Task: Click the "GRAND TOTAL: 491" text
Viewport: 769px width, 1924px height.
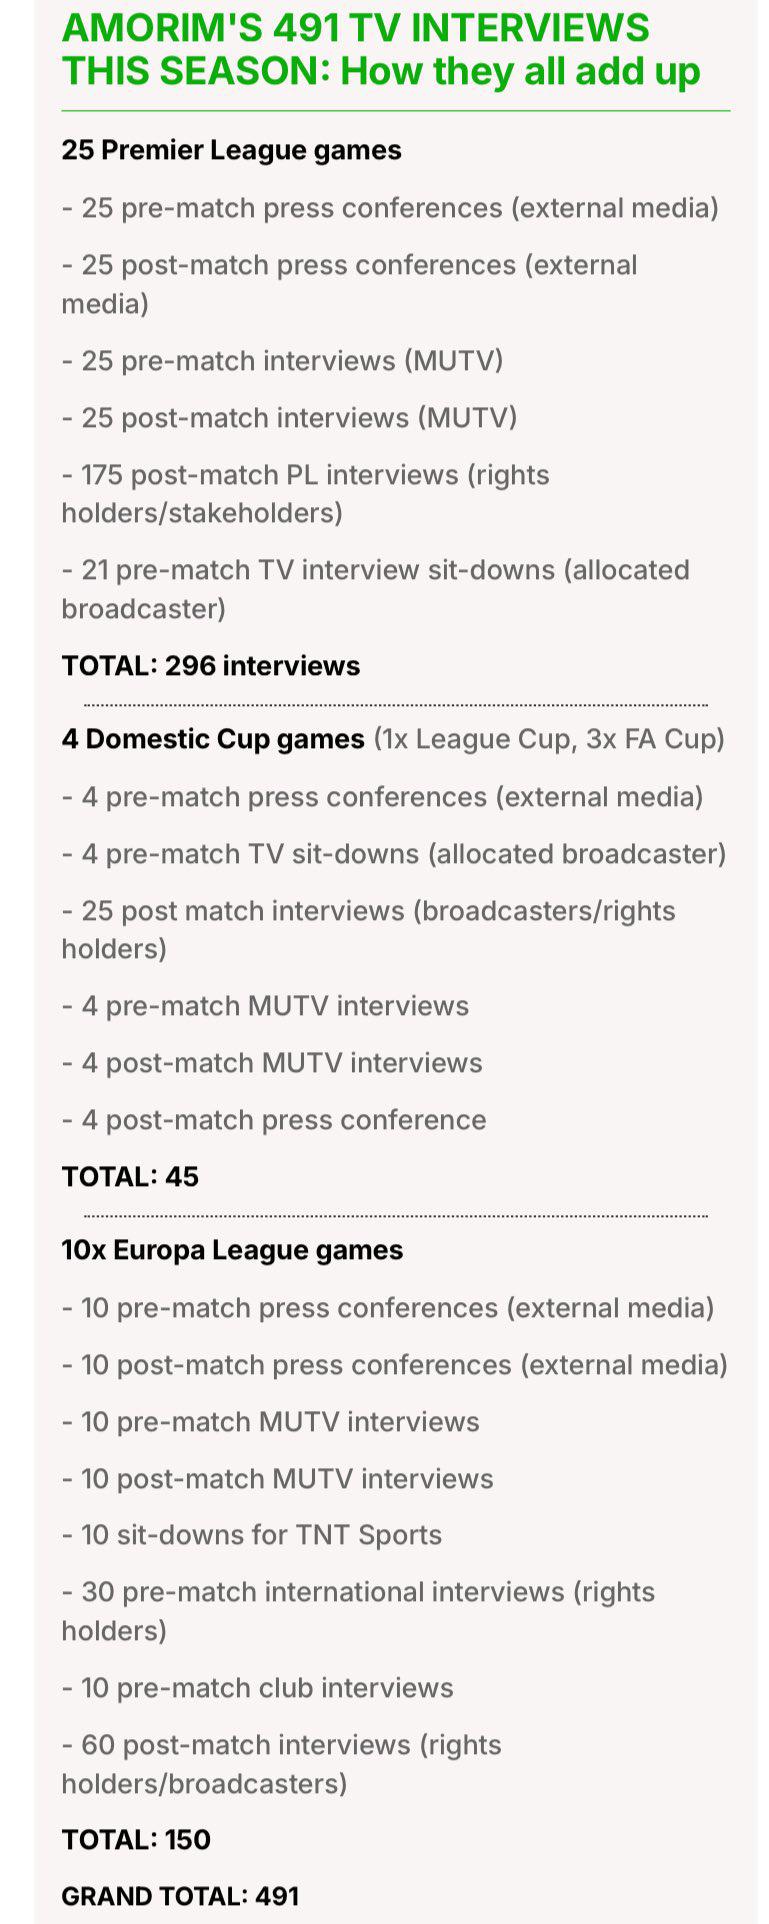Action: pos(180,1896)
